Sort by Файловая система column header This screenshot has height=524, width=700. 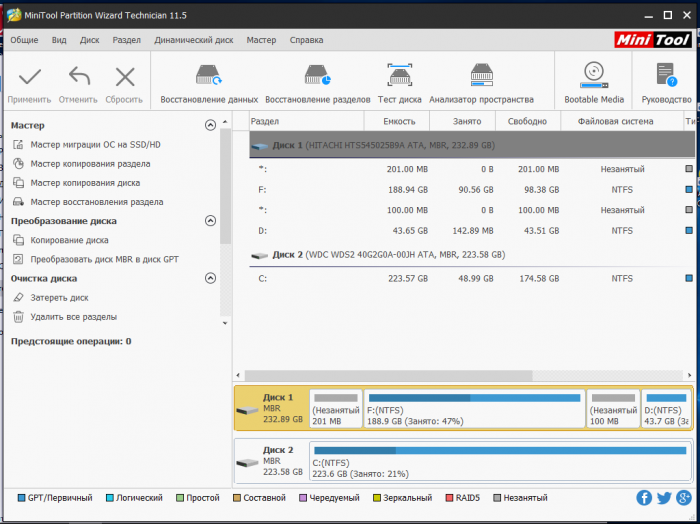pos(608,121)
